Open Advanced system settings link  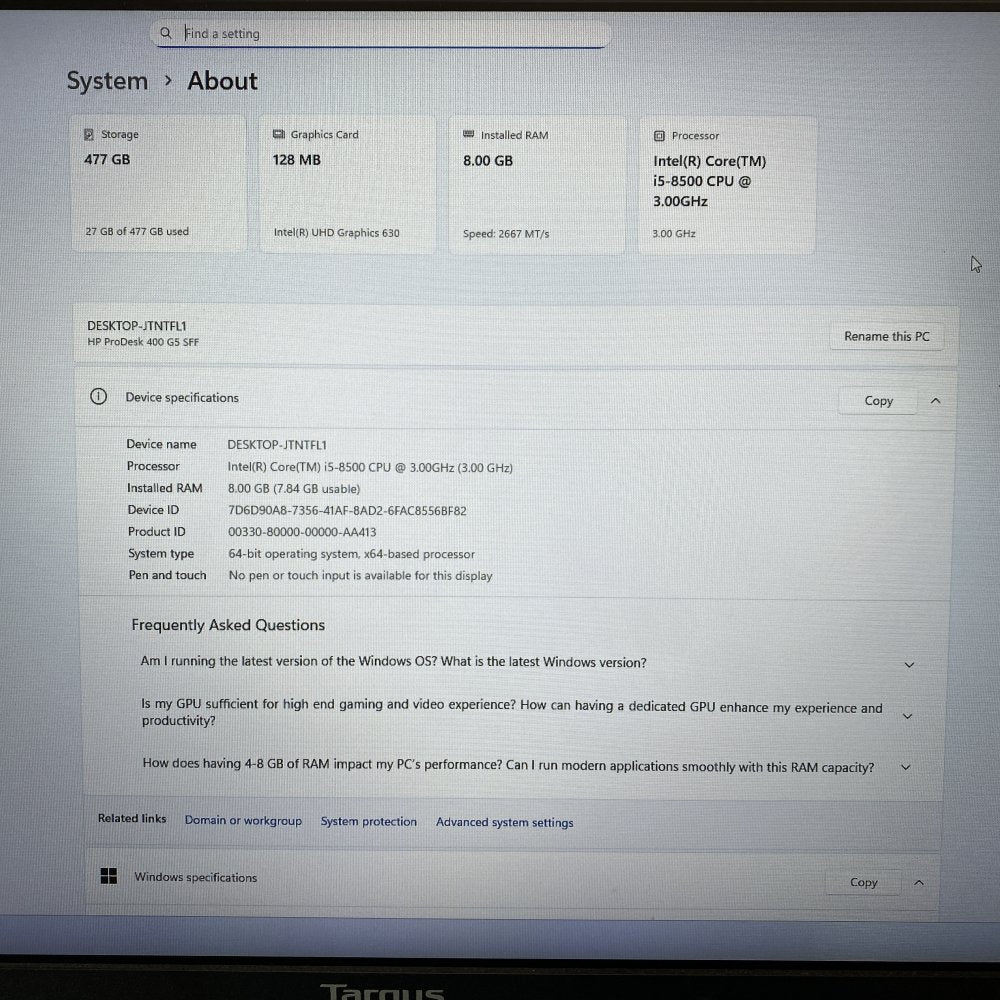pos(504,823)
